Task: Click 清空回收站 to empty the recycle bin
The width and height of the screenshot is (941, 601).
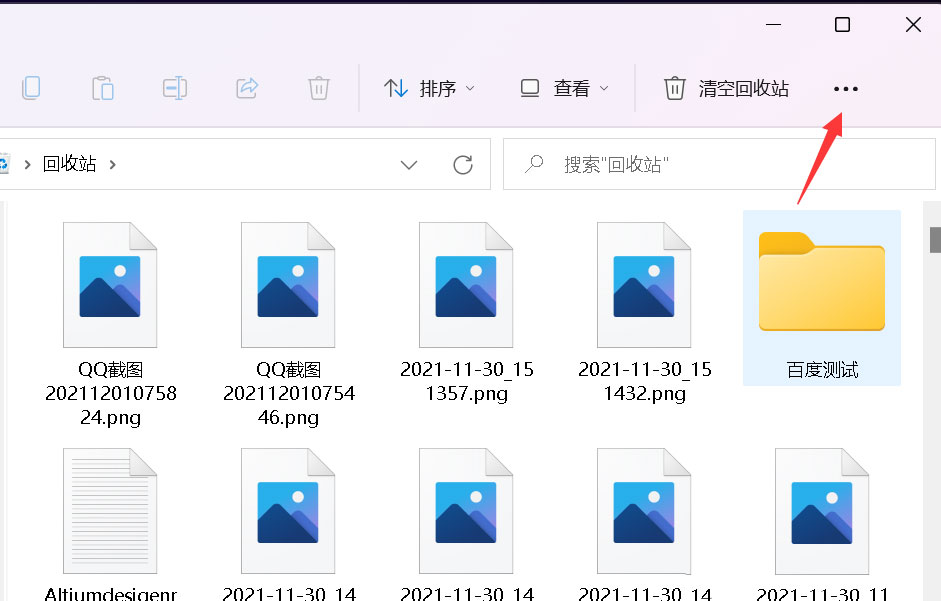Action: pyautogui.click(x=726, y=88)
